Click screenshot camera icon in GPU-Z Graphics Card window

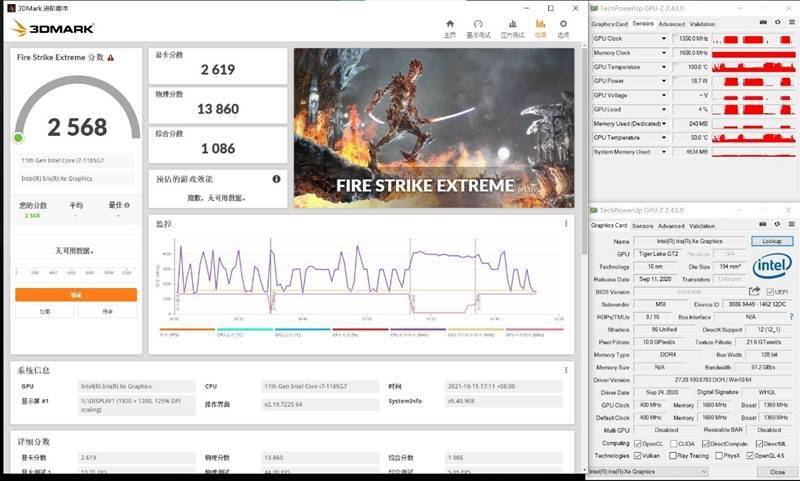[763, 224]
